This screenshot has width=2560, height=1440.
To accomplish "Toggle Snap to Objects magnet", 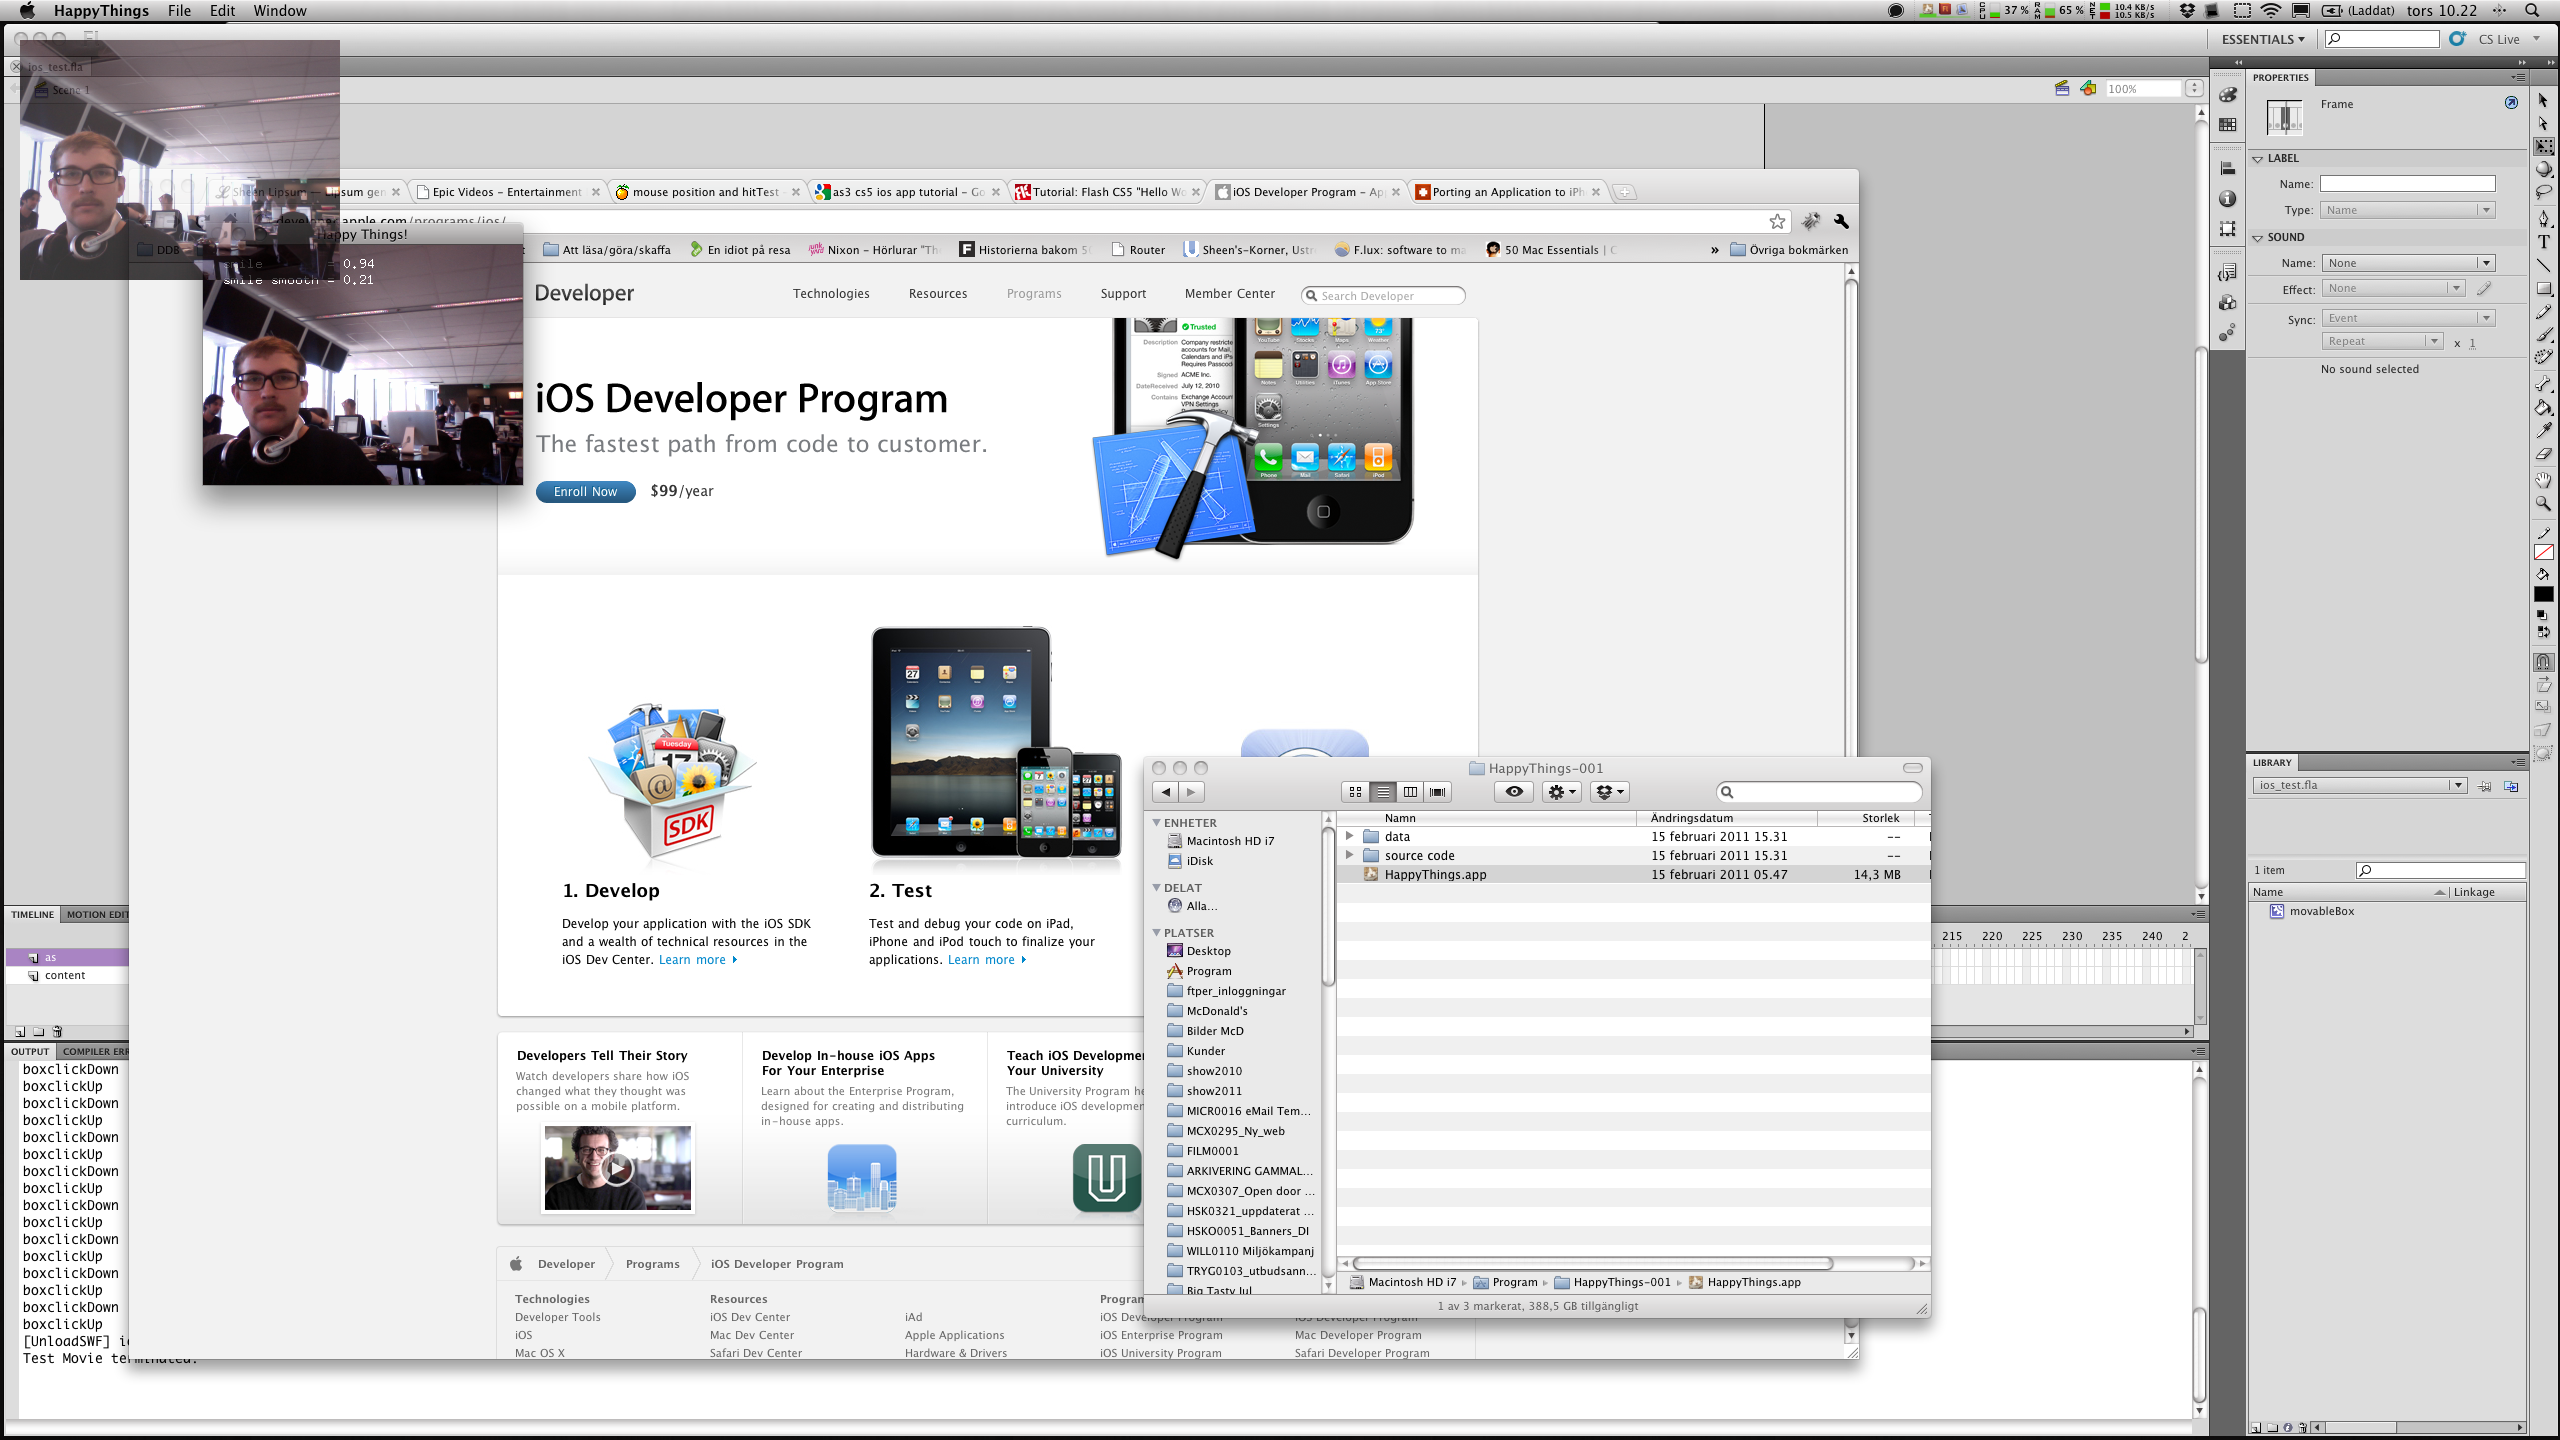I will [x=2543, y=662].
